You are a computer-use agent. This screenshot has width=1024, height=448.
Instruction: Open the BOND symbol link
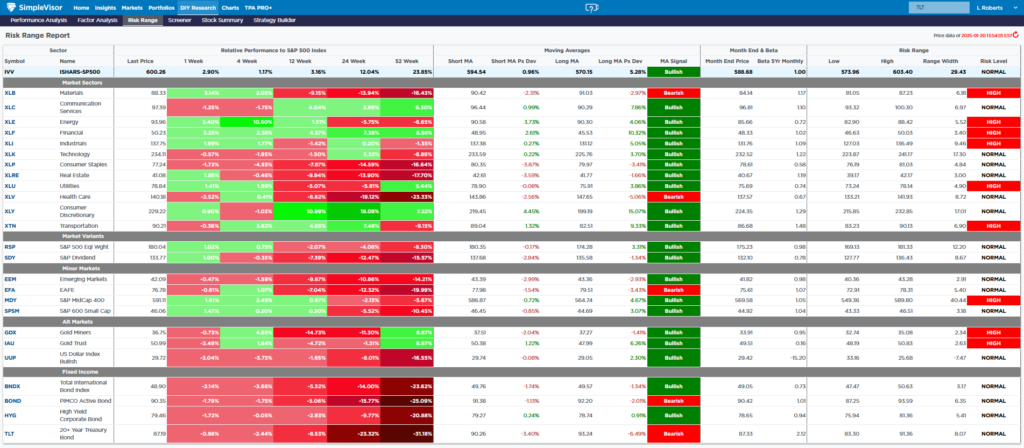coord(12,400)
